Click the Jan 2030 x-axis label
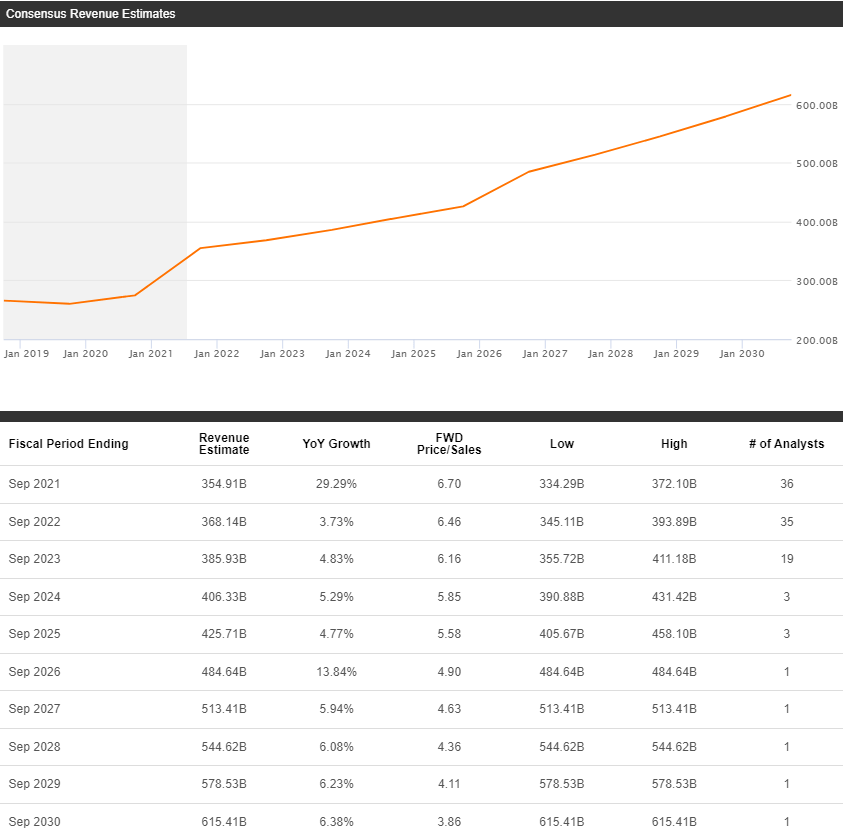Image resolution: width=846 pixels, height=839 pixels. tap(741, 353)
